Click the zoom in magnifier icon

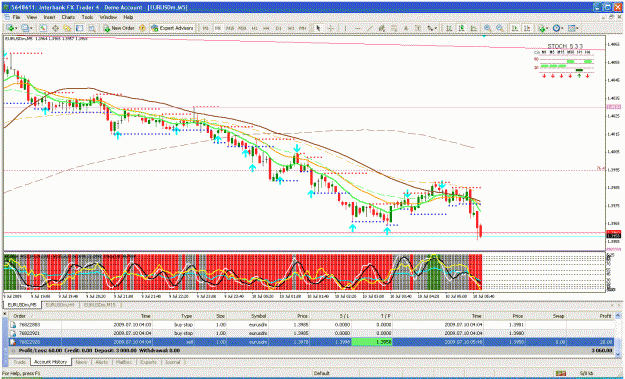[x=487, y=28]
